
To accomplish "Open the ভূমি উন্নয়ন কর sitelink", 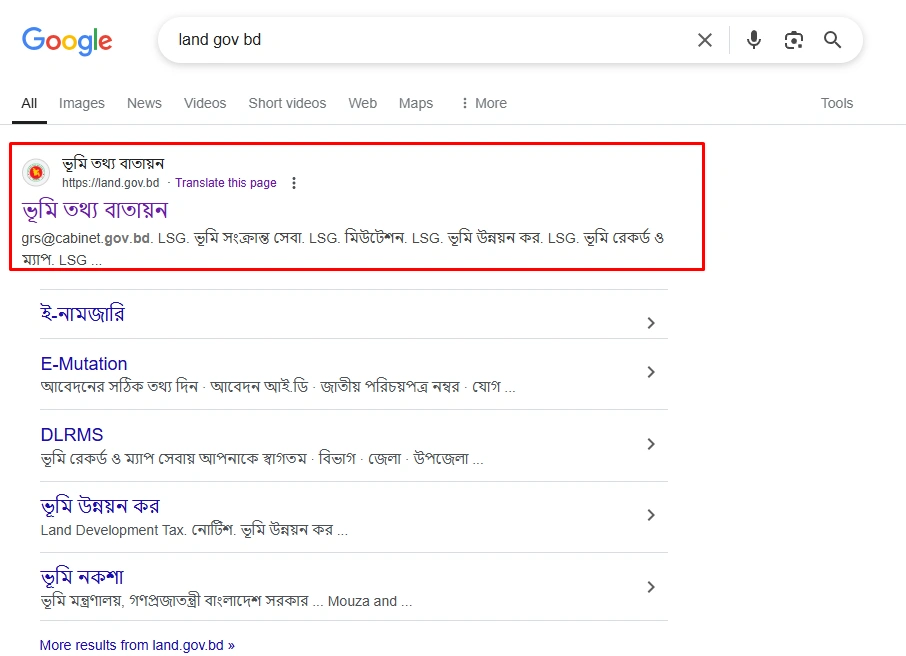I will (x=100, y=506).
